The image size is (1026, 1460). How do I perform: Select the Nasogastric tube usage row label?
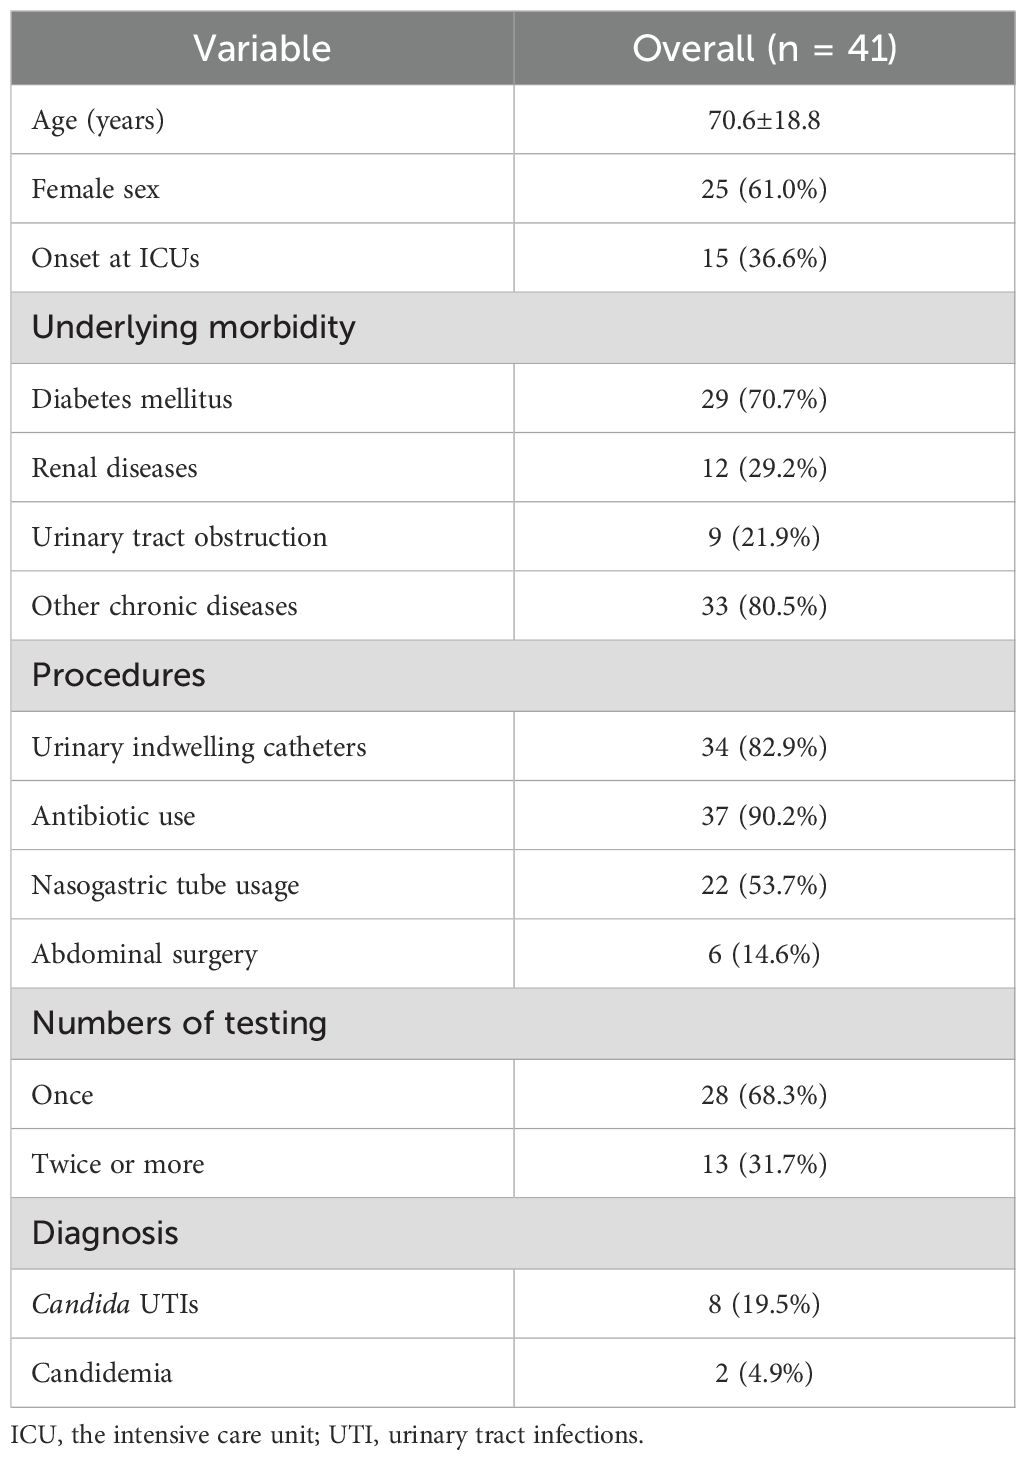click(x=165, y=885)
